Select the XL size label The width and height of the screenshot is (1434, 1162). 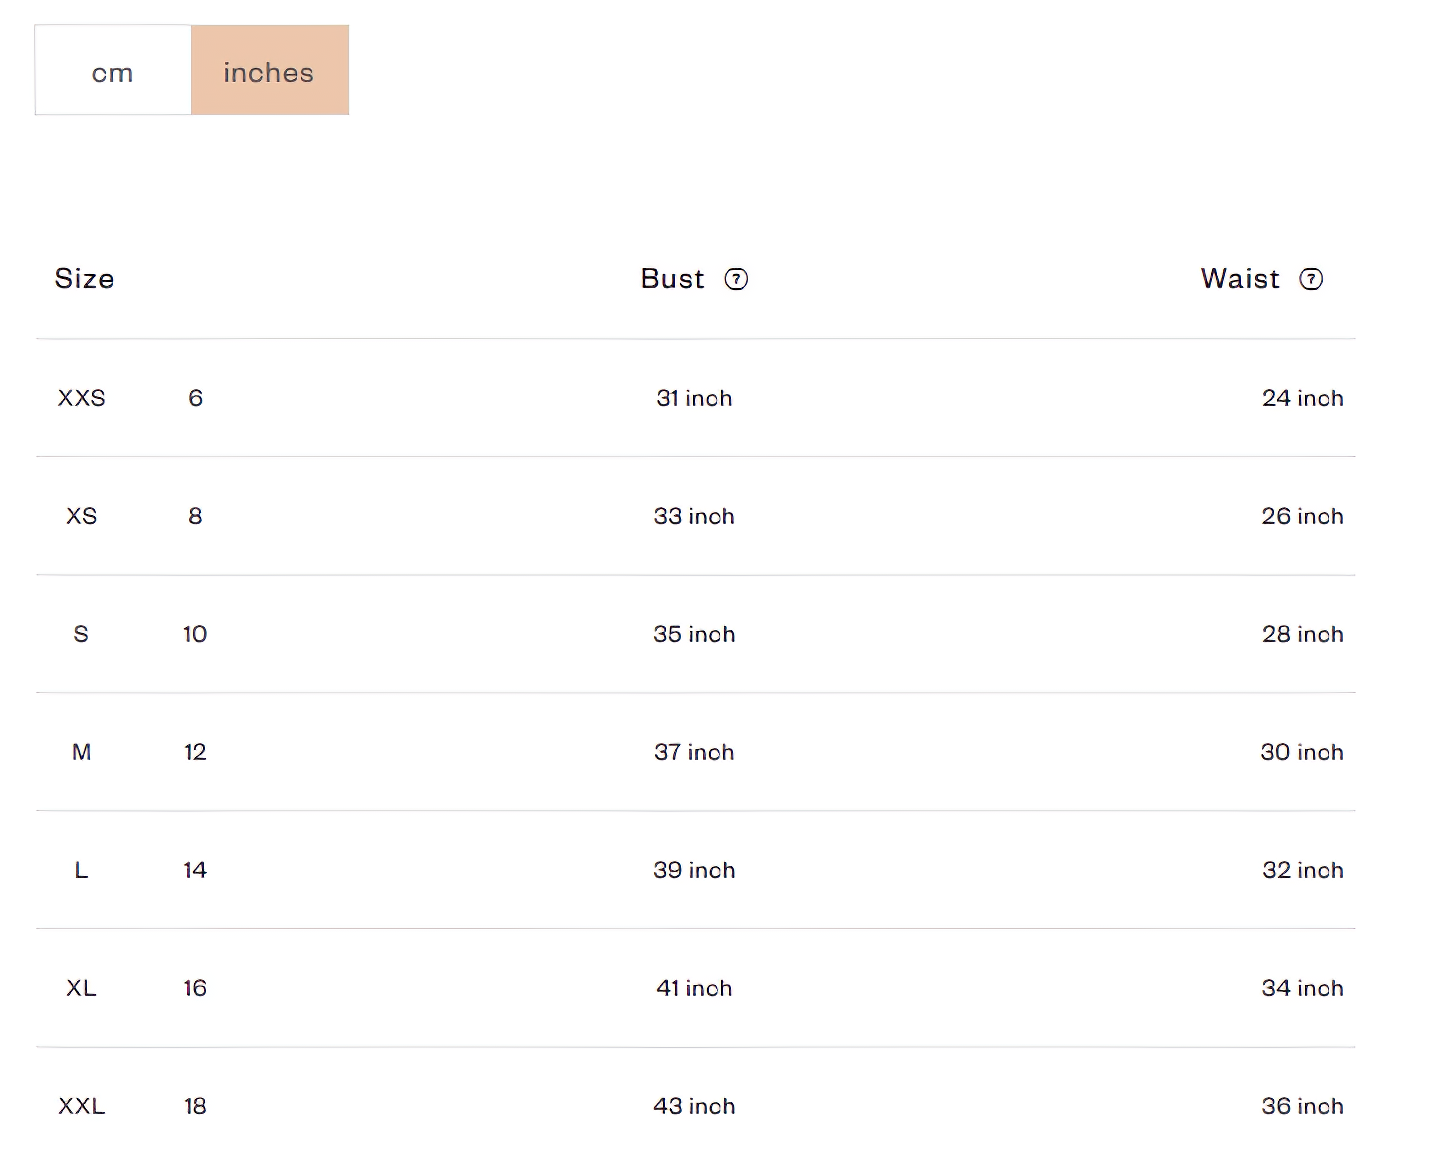coord(82,988)
